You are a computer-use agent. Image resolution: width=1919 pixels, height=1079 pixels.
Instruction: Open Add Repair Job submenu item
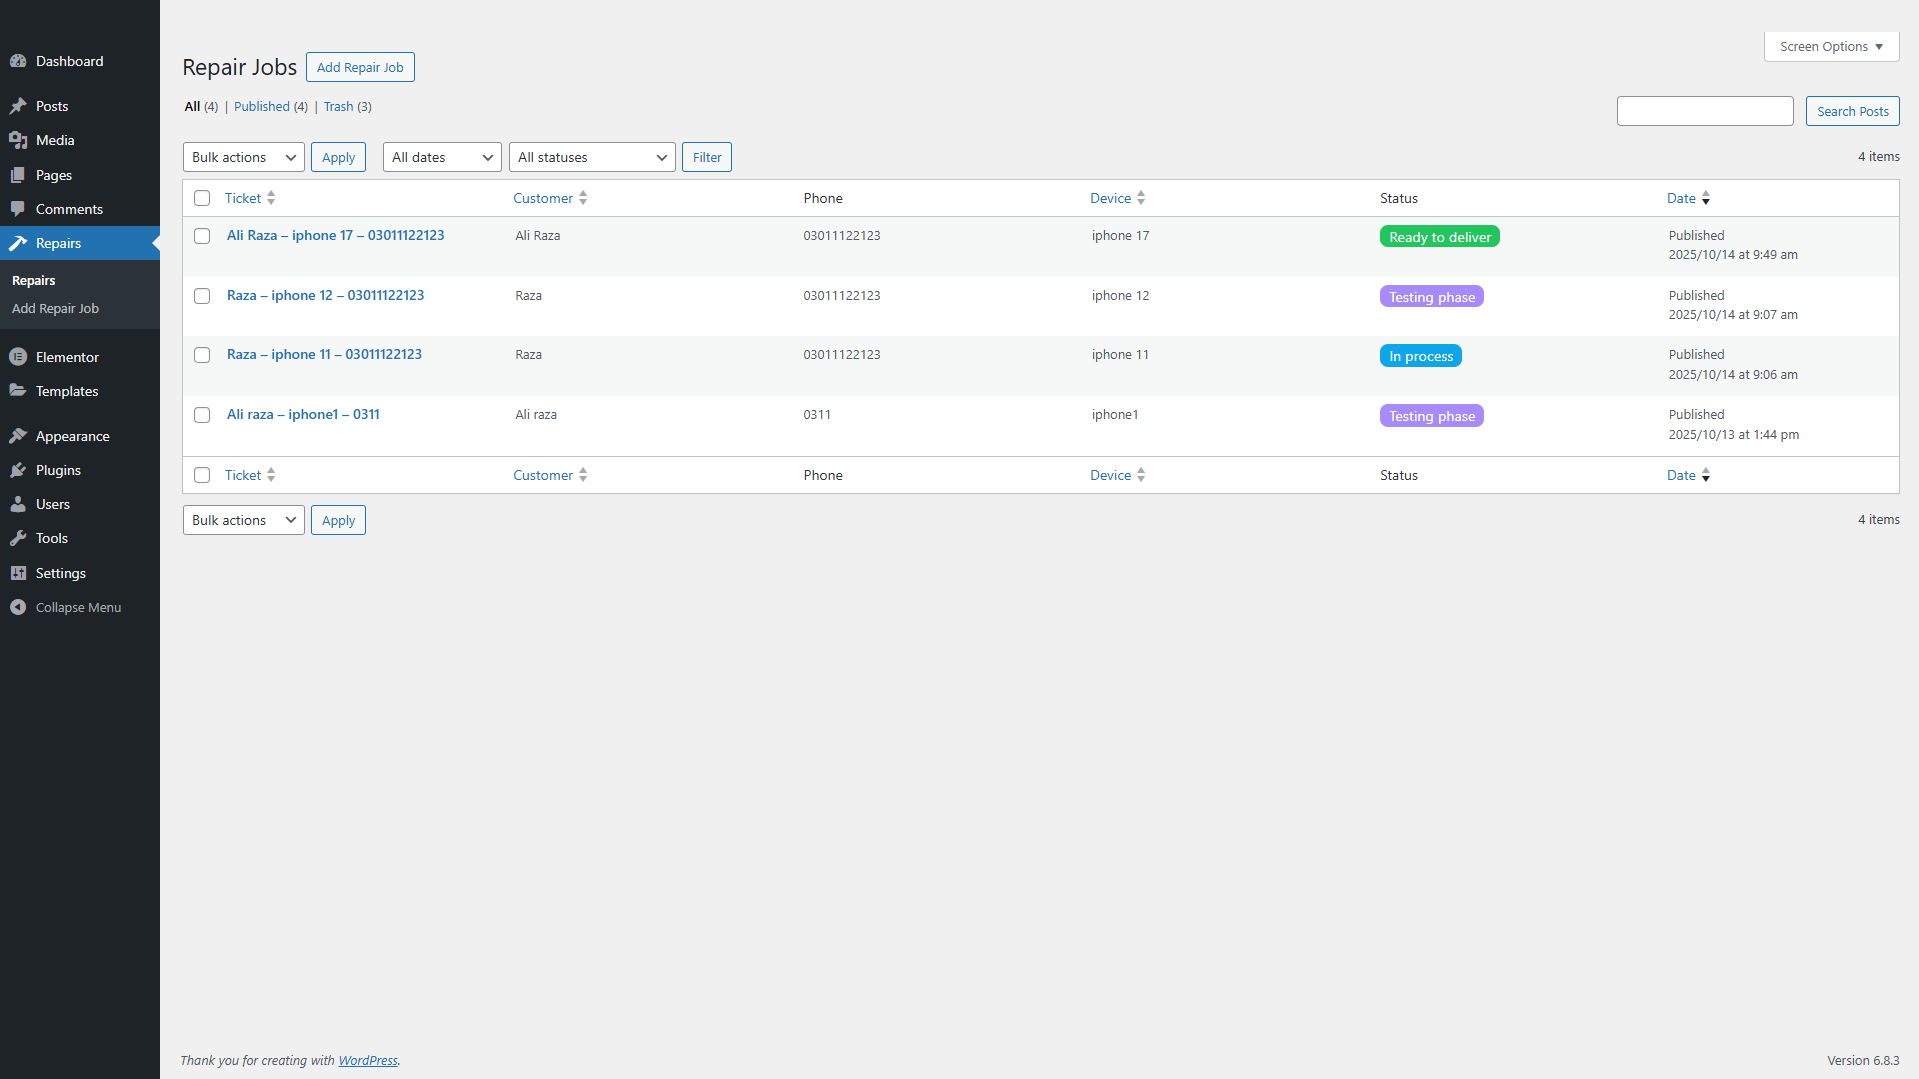(55, 308)
